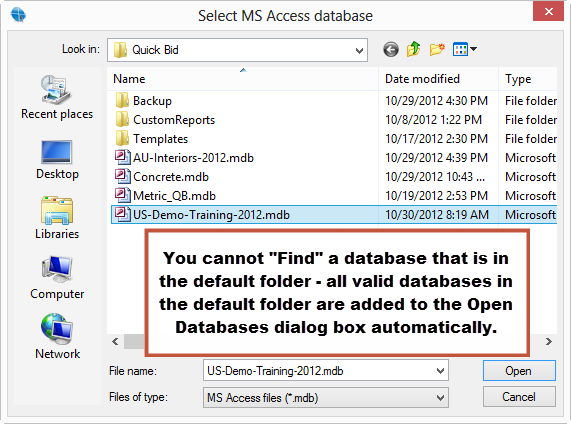Viewport: 571px width, 424px height.
Task: Go back using the toolbar back arrow
Action: tap(391, 49)
